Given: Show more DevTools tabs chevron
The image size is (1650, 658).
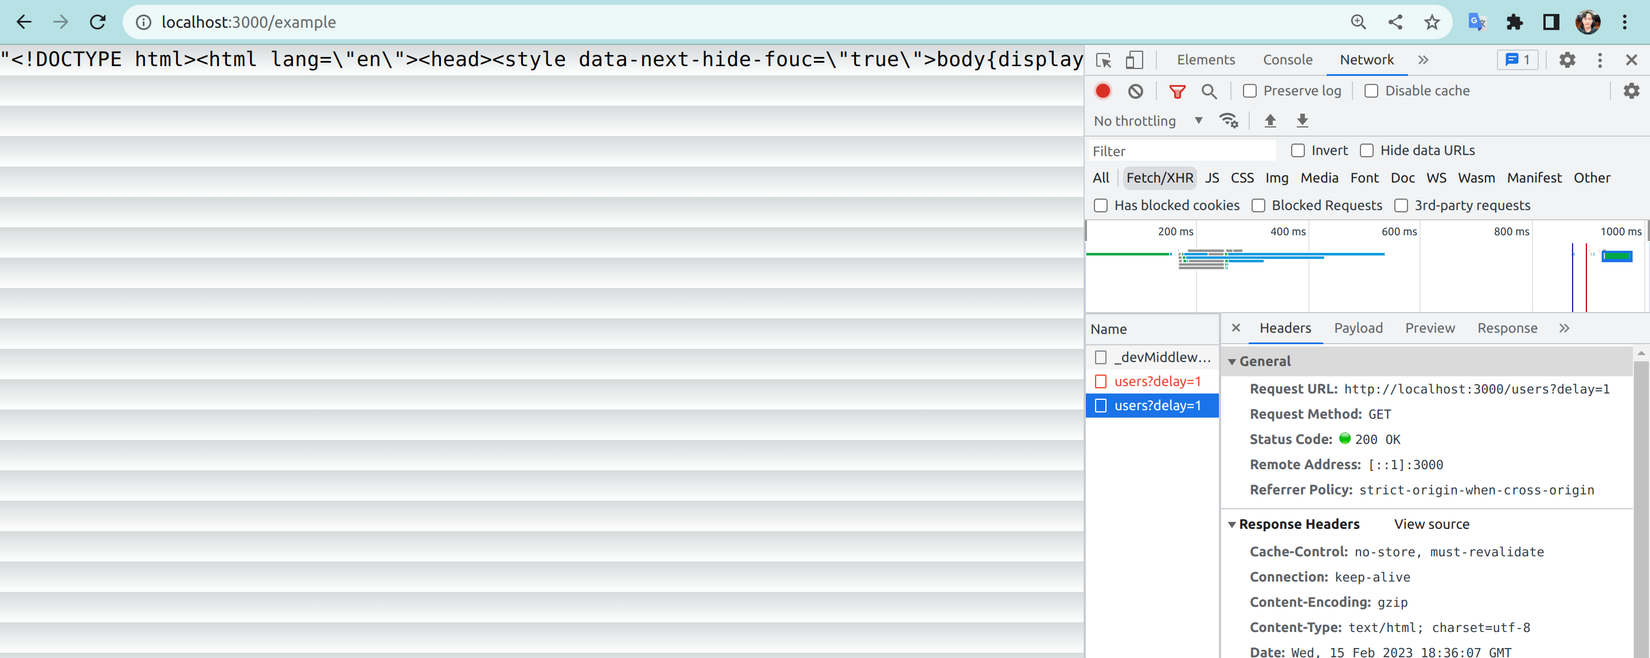Looking at the screenshot, I should coord(1423,60).
